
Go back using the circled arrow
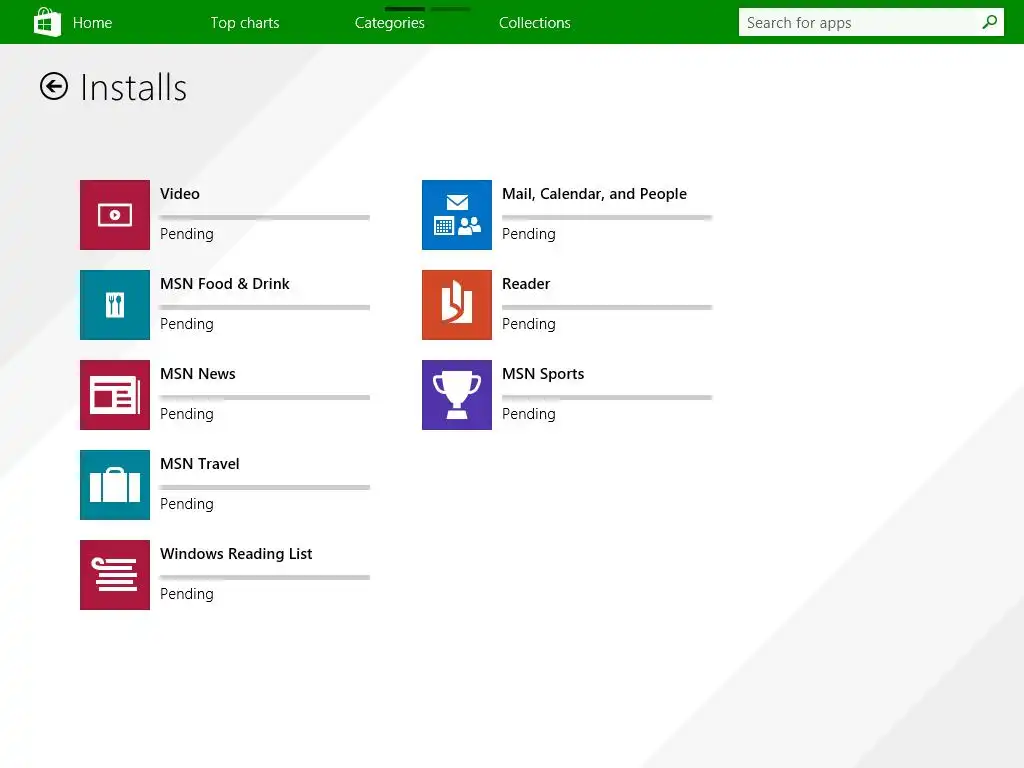click(x=54, y=86)
